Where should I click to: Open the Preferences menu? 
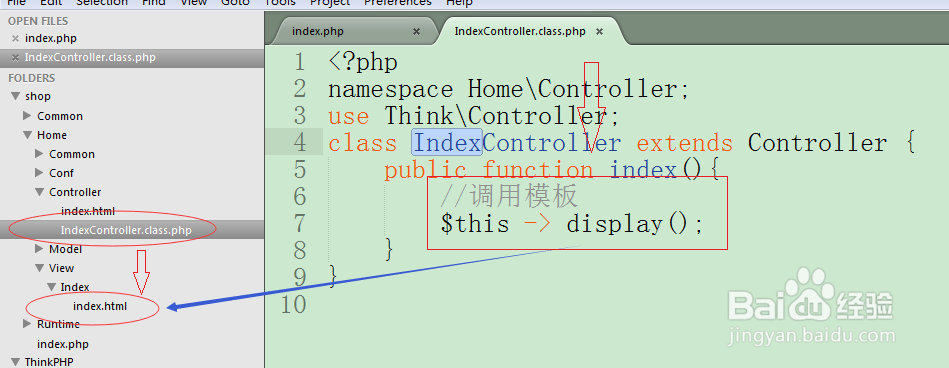click(398, 2)
